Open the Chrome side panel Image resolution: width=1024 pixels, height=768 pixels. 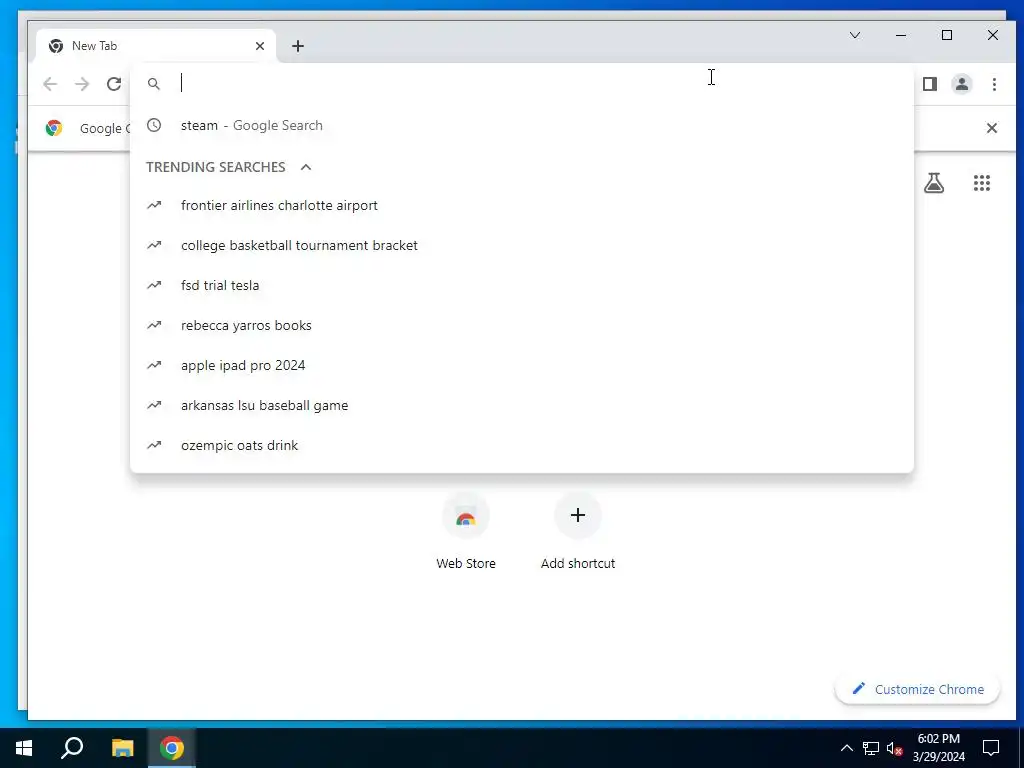(x=930, y=84)
